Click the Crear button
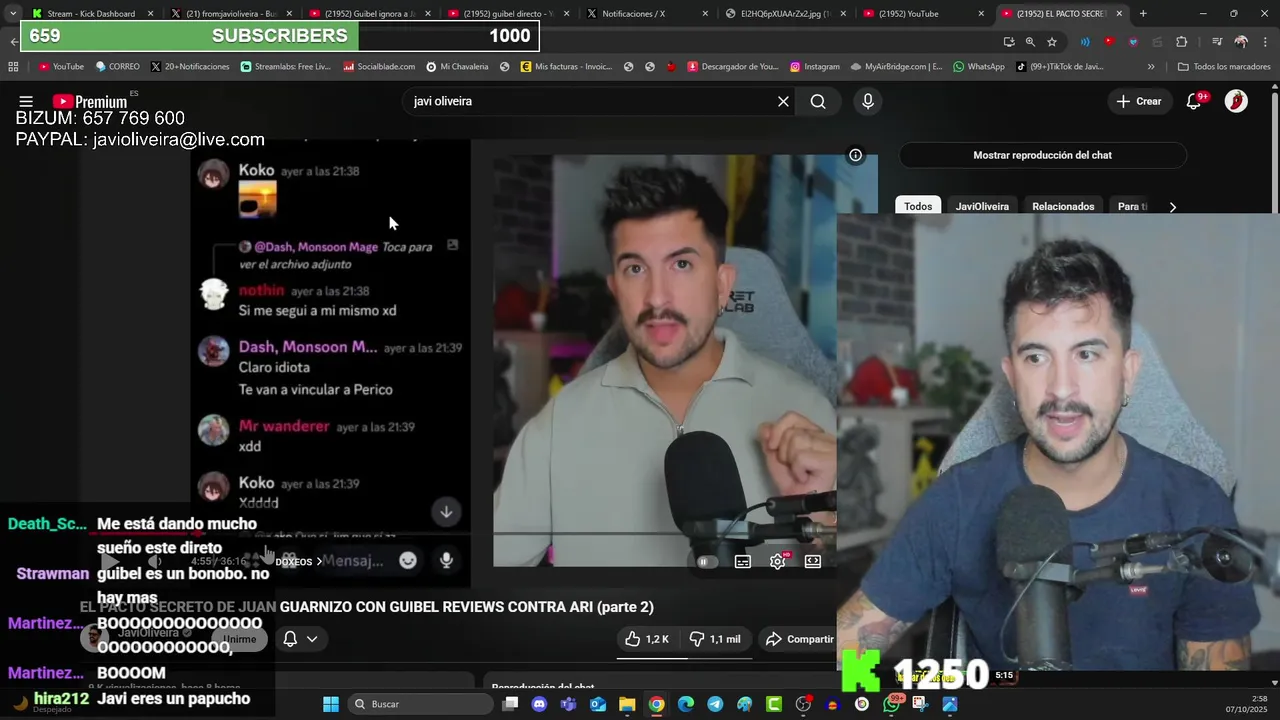This screenshot has height=720, width=1280. tap(1139, 101)
